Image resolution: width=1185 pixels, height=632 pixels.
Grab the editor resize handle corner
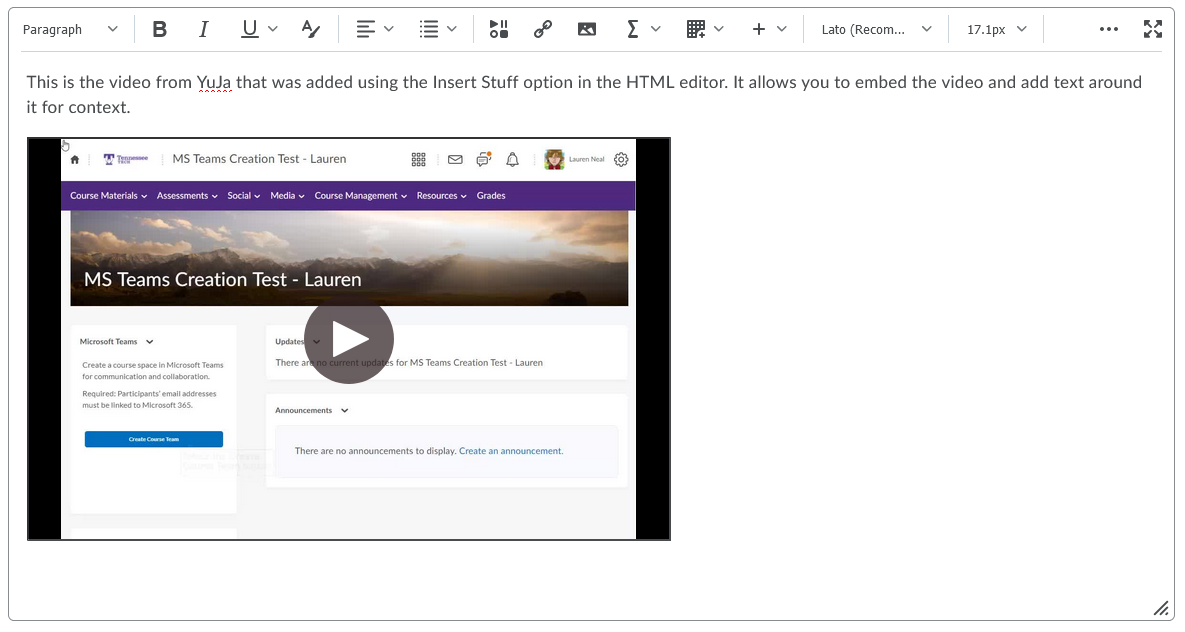pos(1160,608)
